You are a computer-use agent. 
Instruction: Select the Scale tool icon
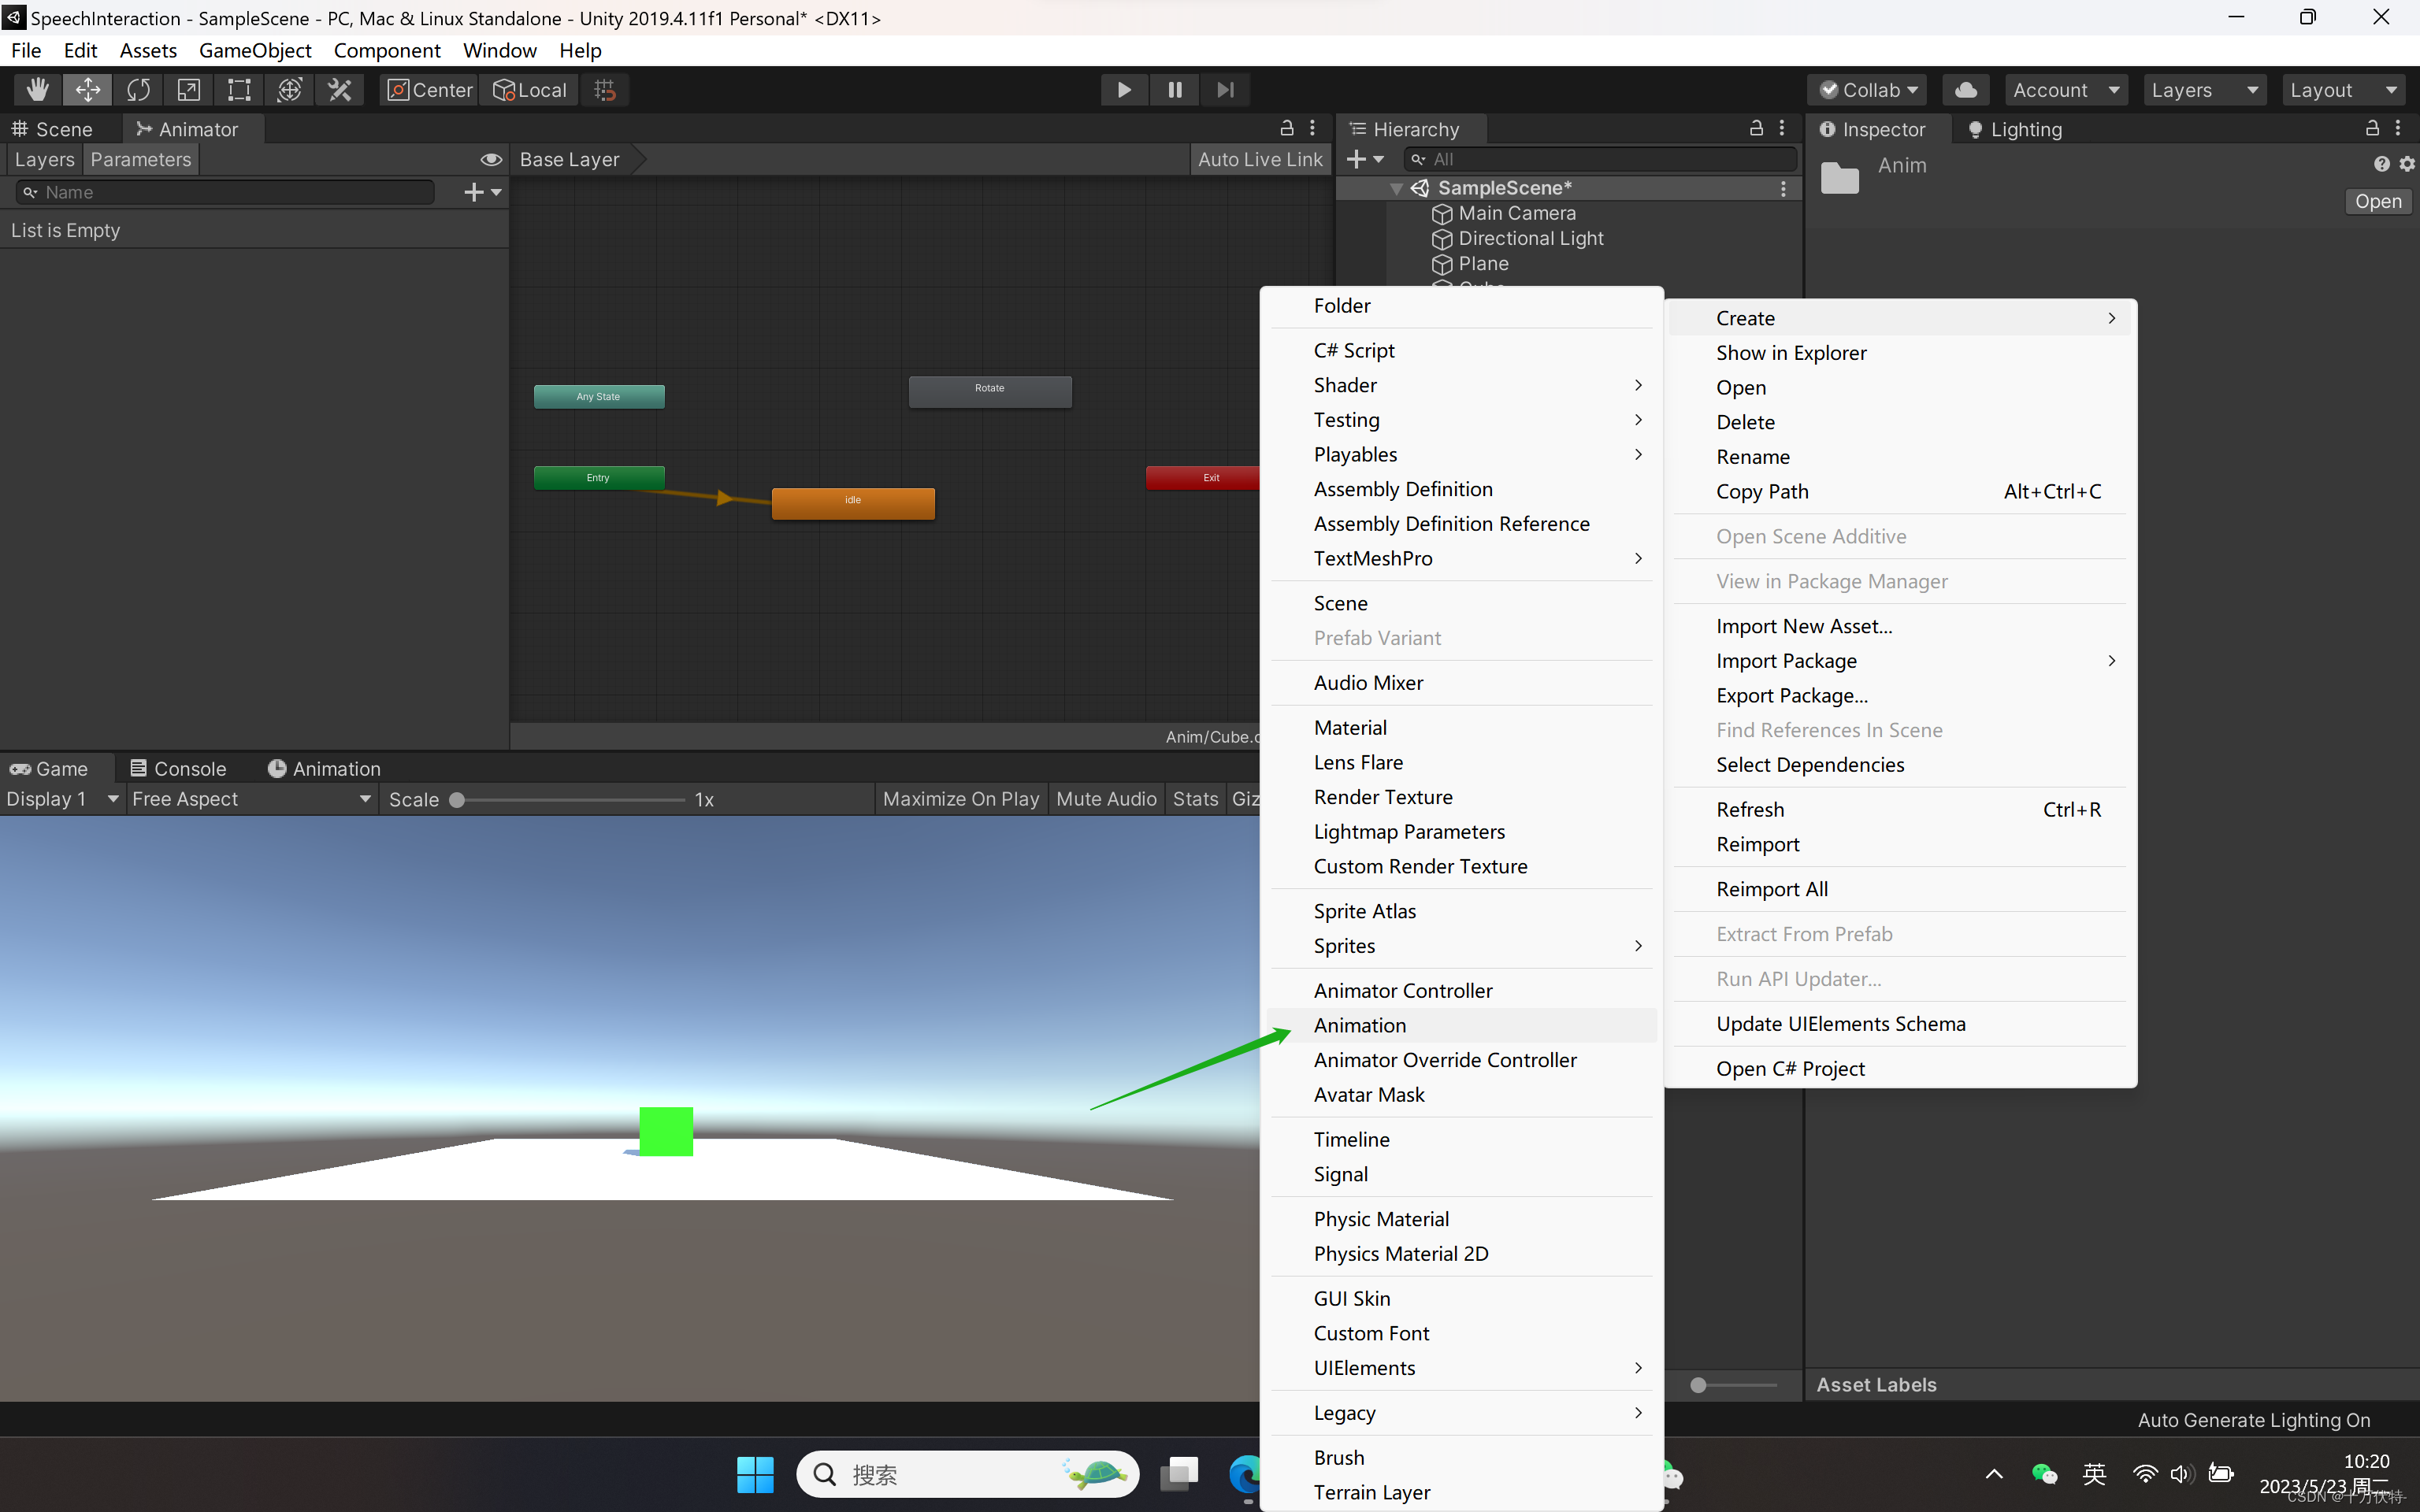click(x=188, y=90)
